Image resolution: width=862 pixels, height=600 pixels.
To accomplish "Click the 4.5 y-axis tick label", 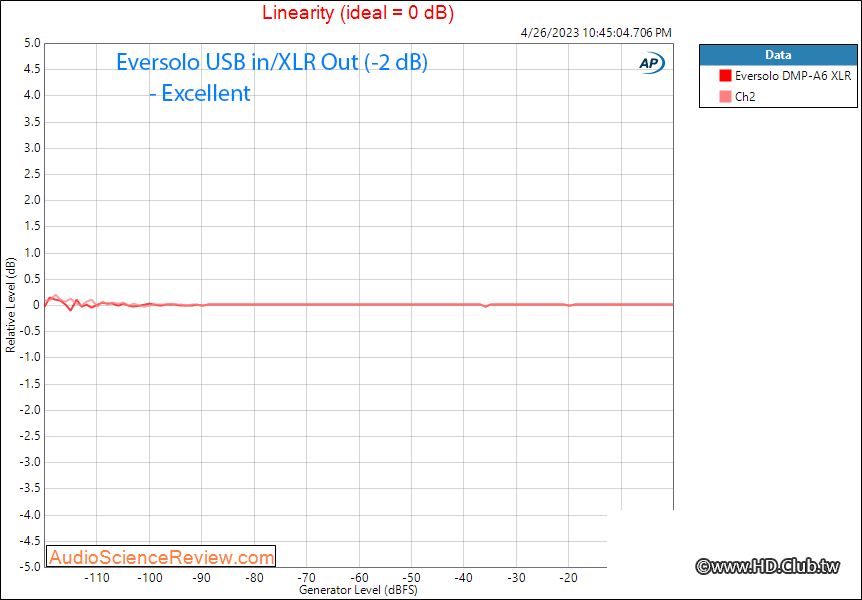I will click(32, 69).
